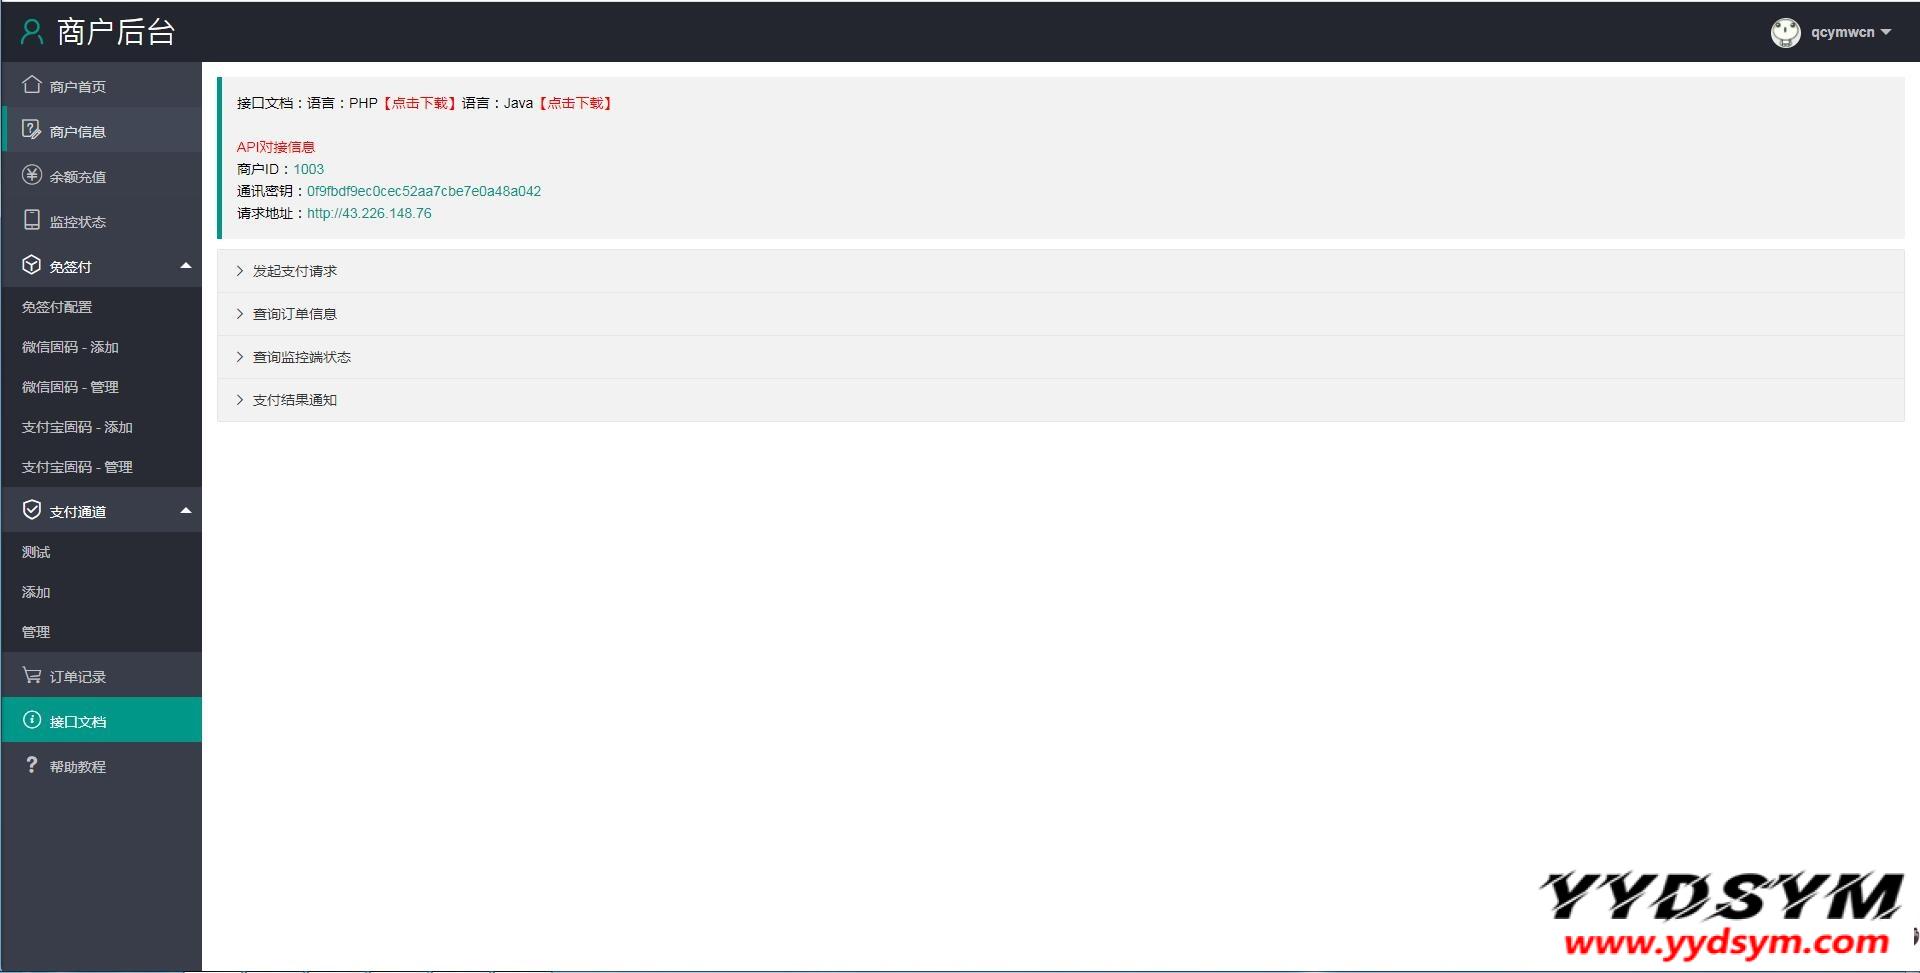Click the question mark icon for 帮助教程

click(32, 765)
